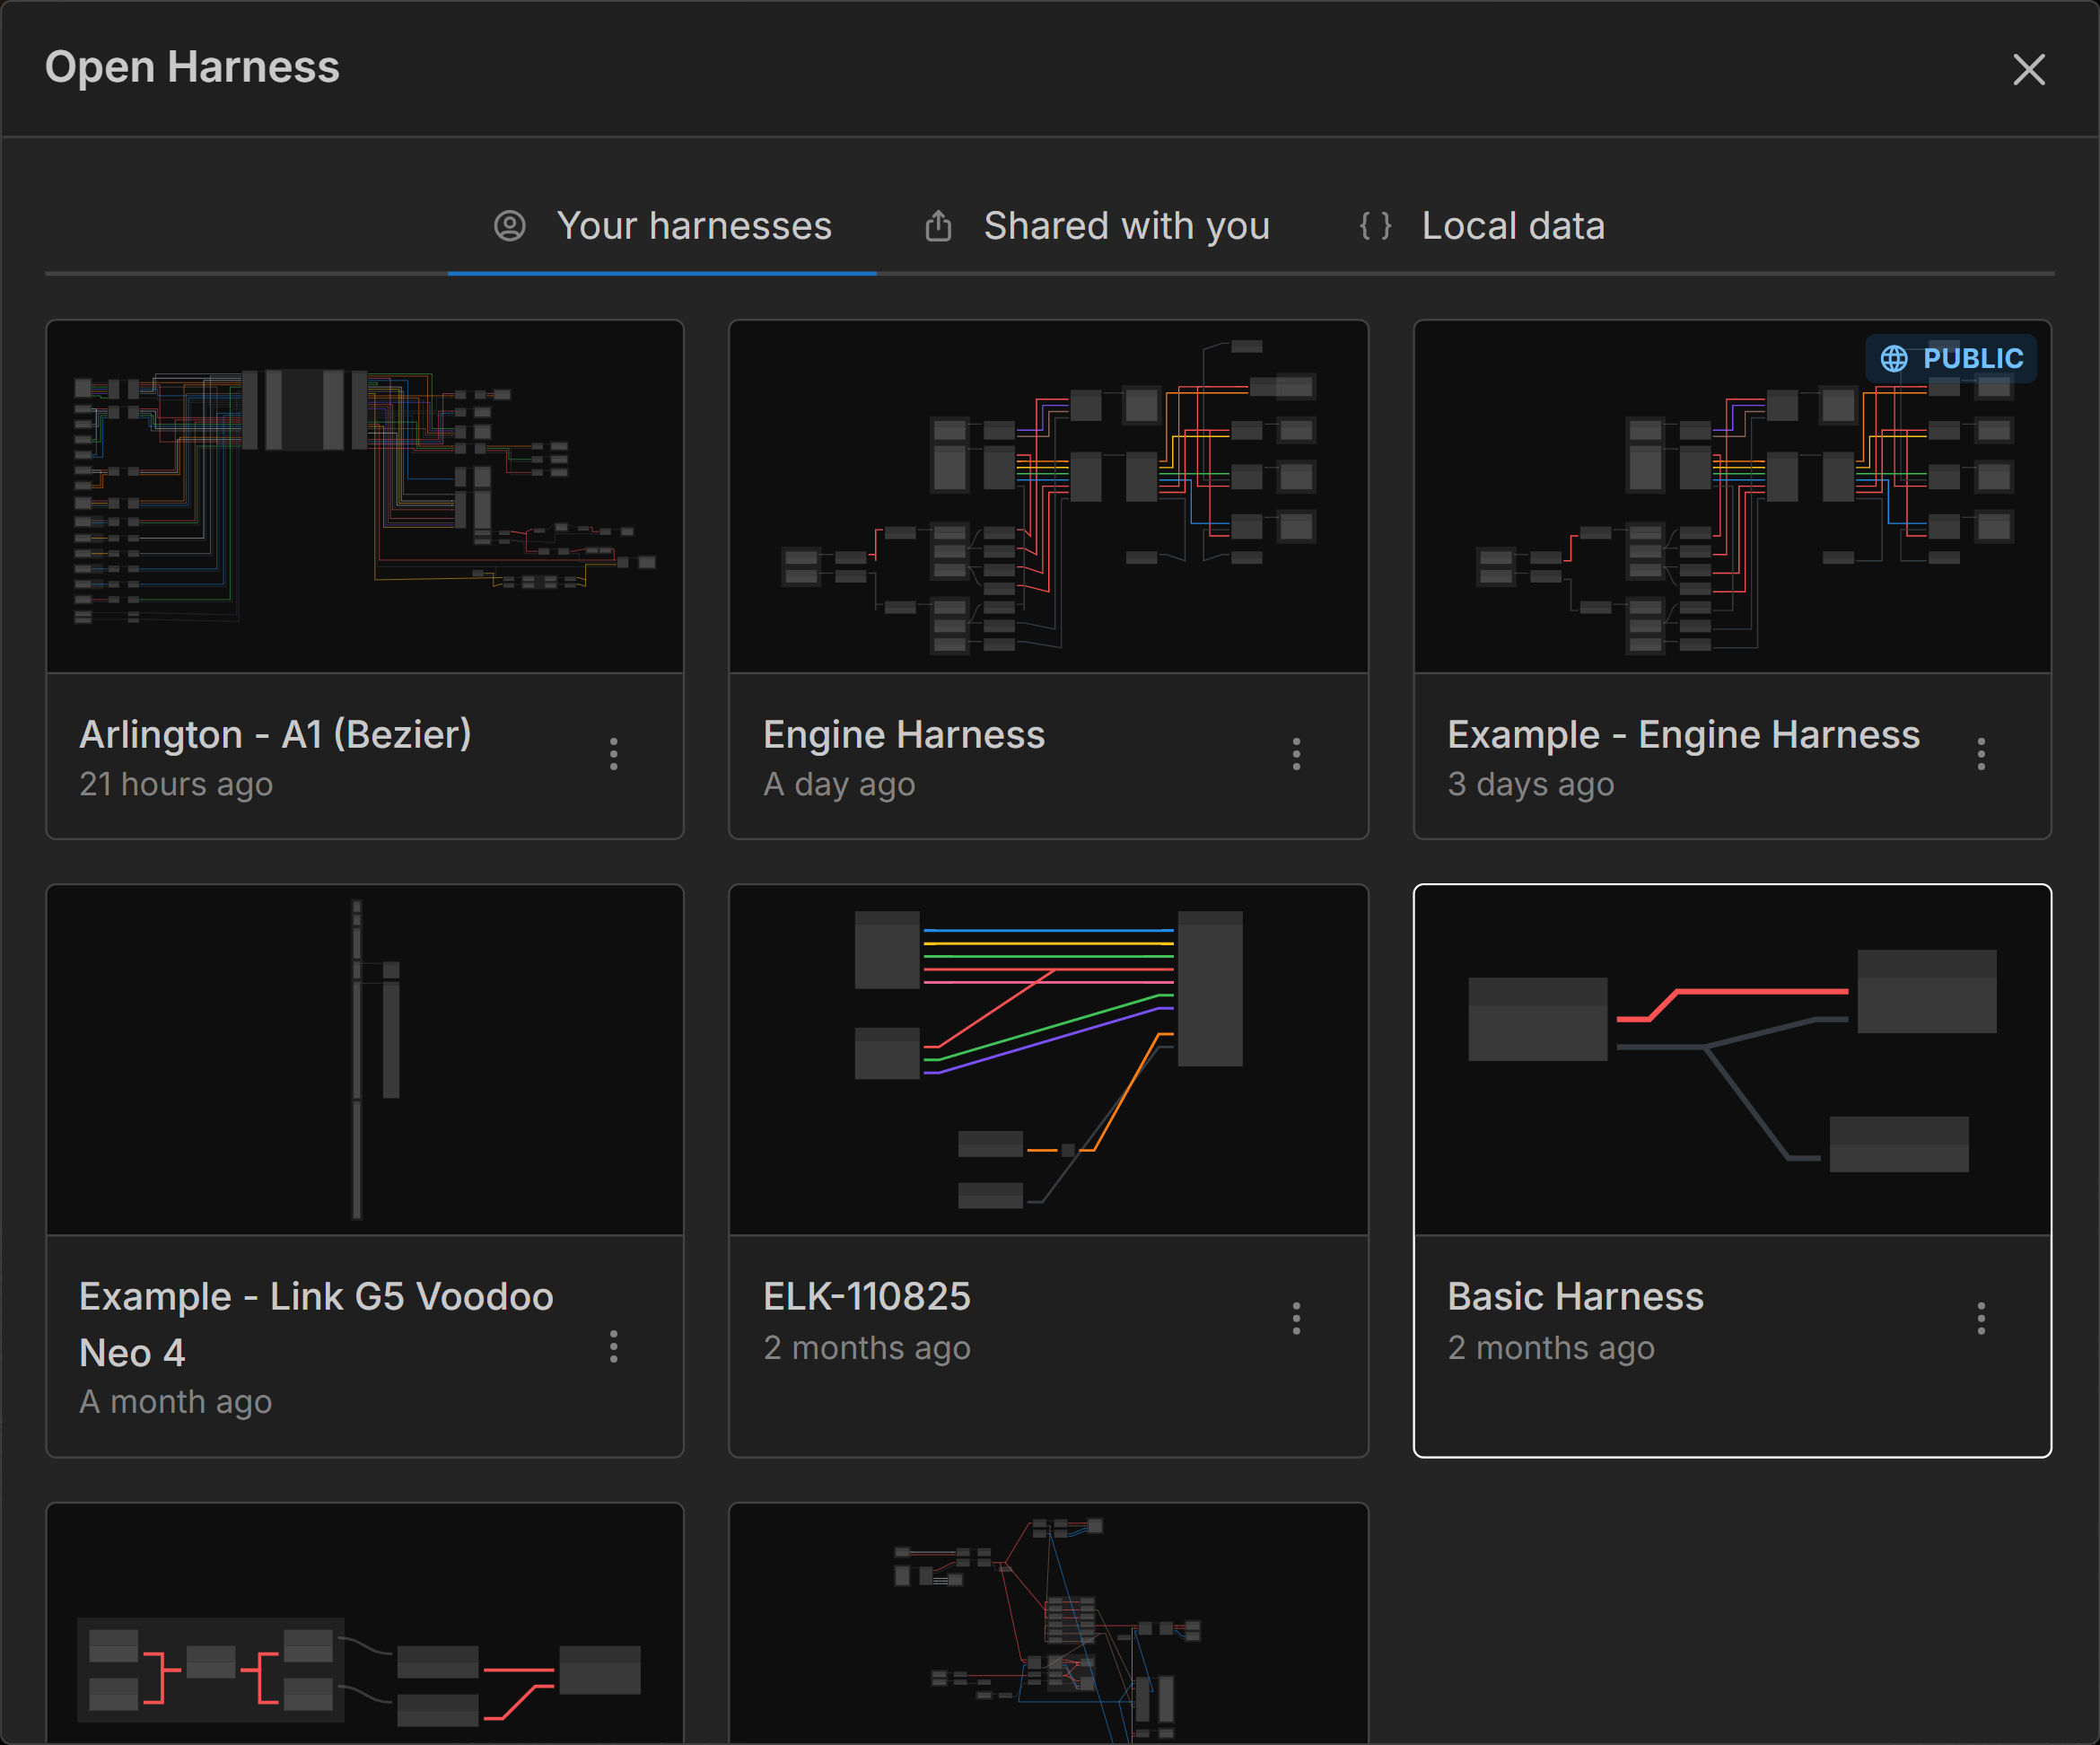2100x1745 pixels.
Task: Select the Basic Harness preview thumbnail
Action: 1731,1060
